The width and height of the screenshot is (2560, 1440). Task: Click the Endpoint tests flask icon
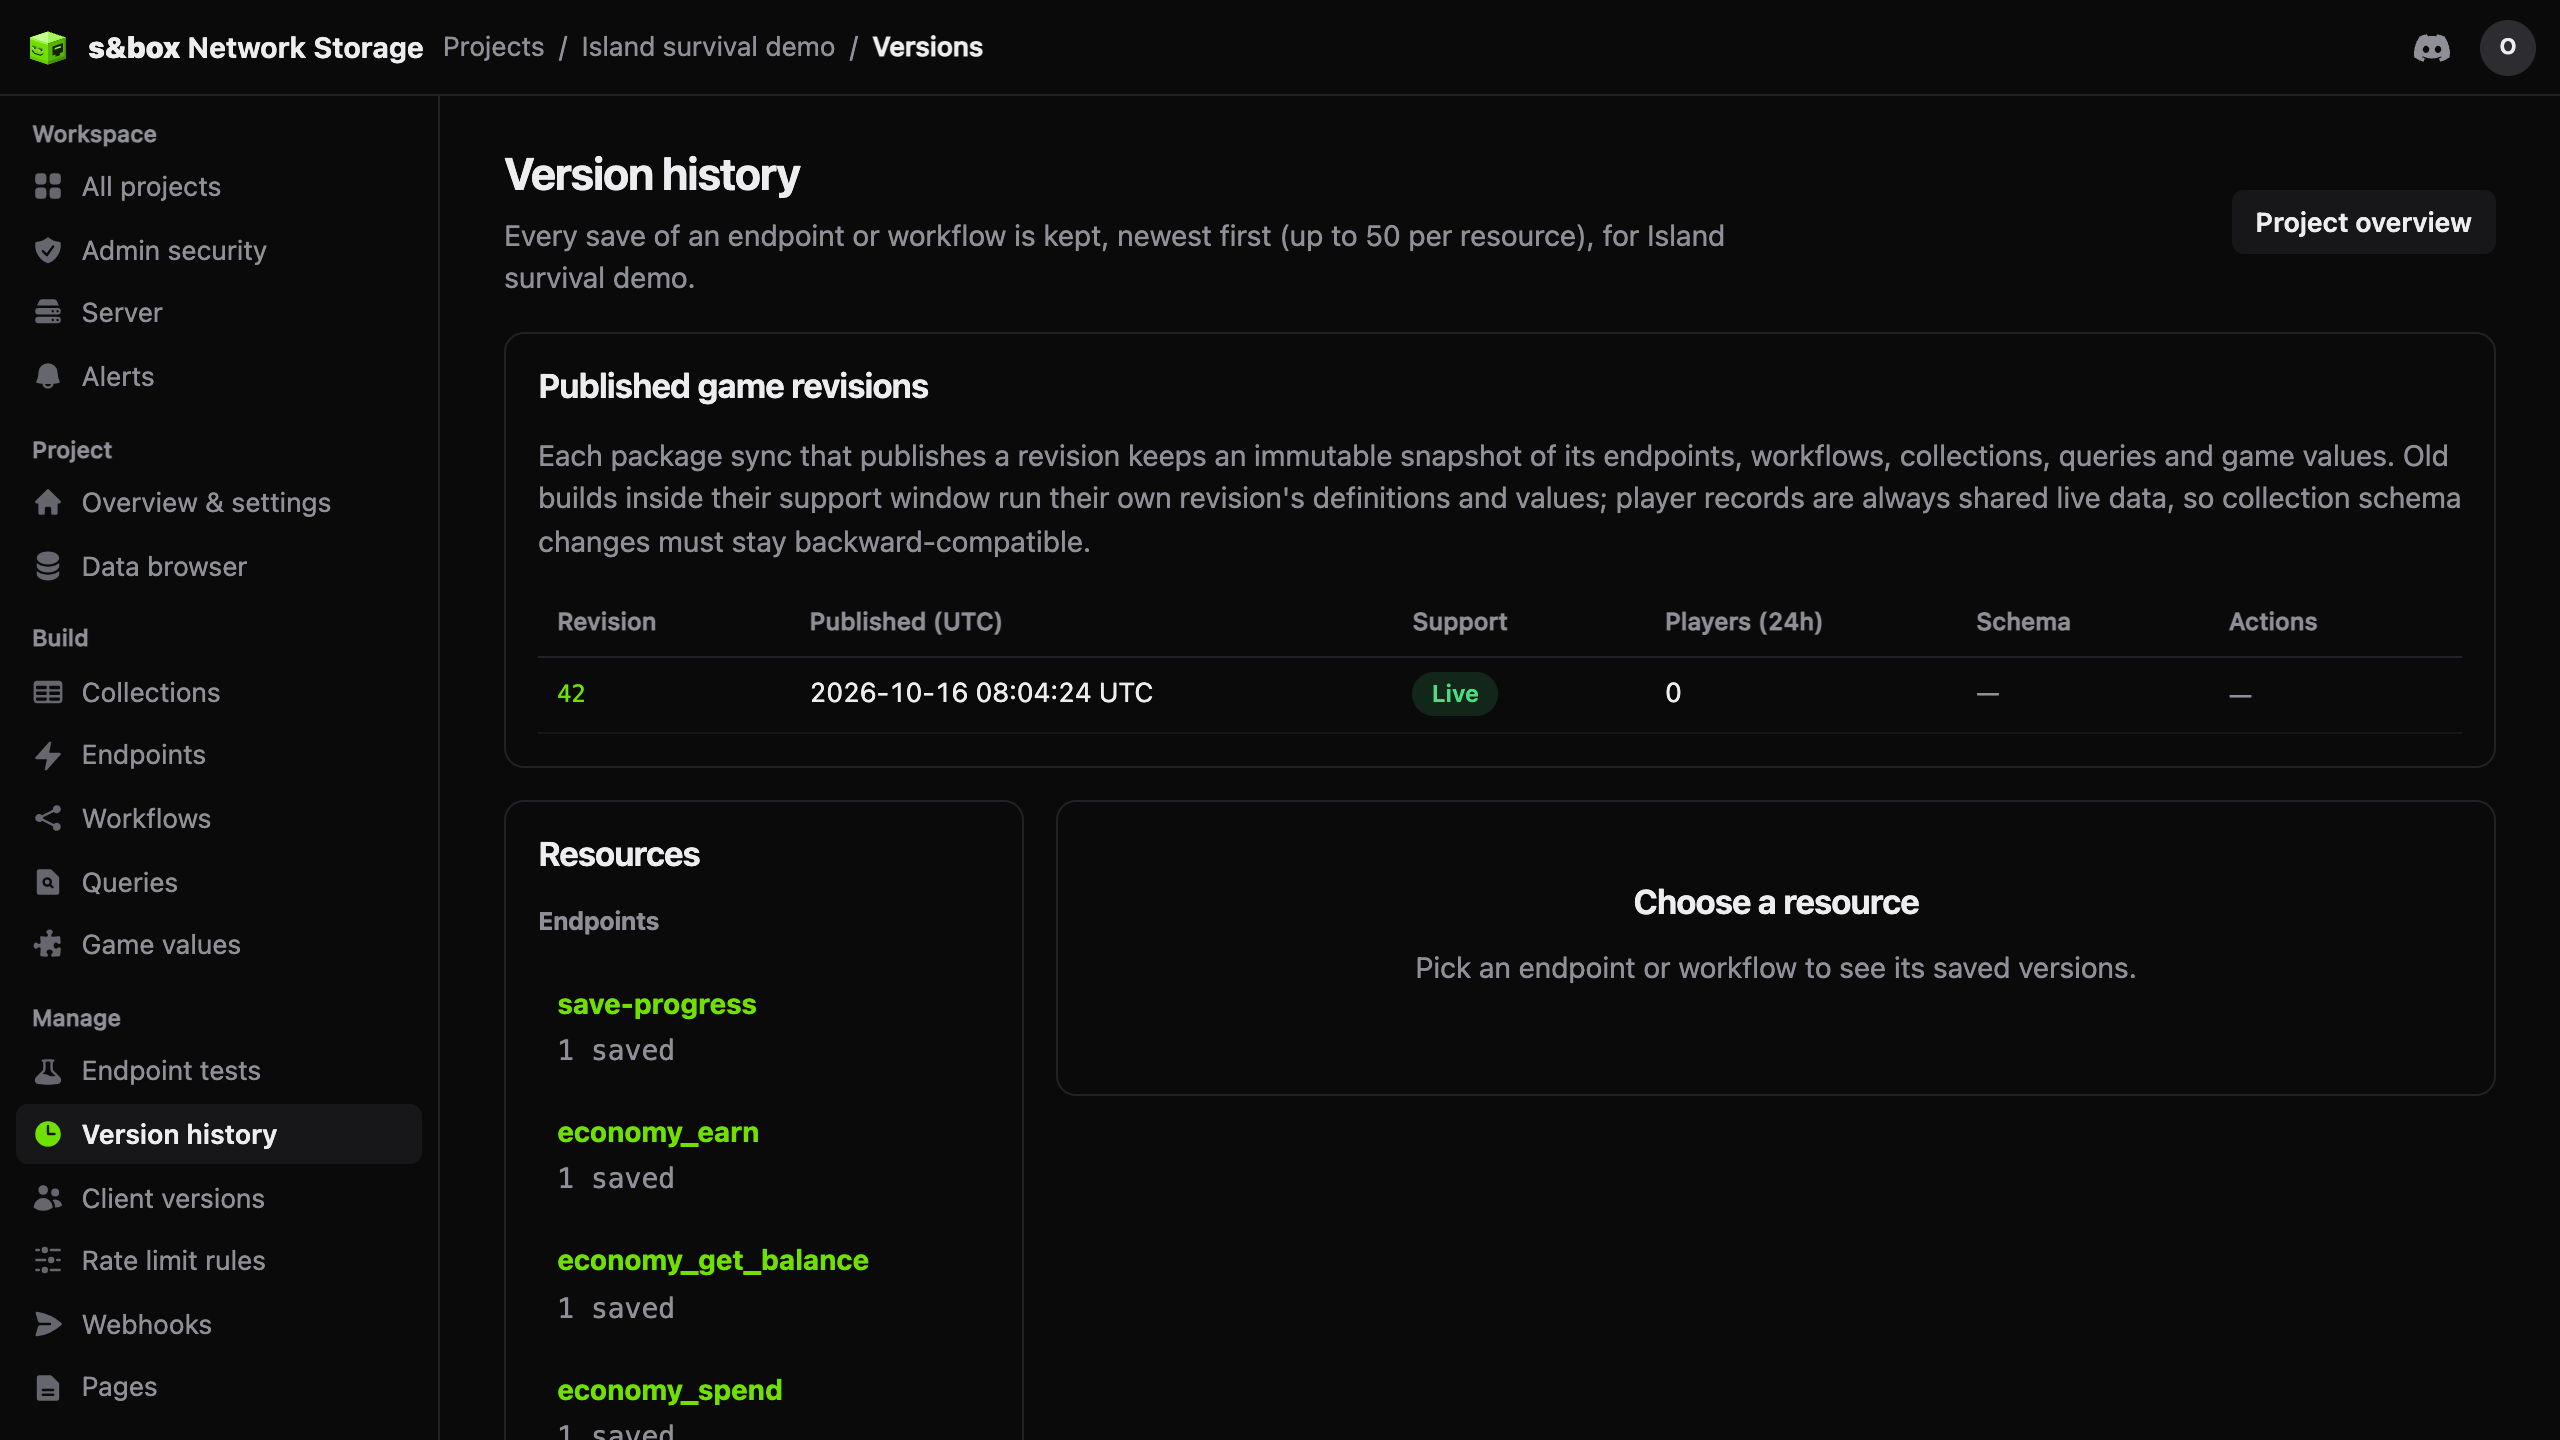(48, 1070)
